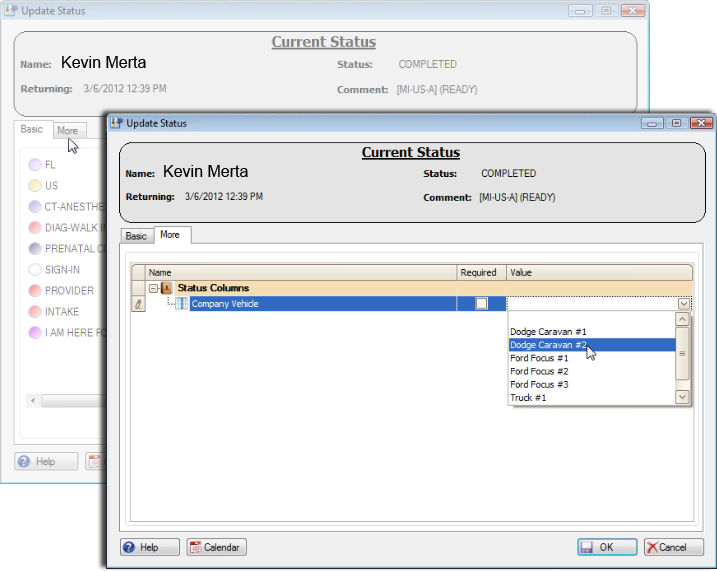Click the INTAKE status red circle icon

pos(35,311)
